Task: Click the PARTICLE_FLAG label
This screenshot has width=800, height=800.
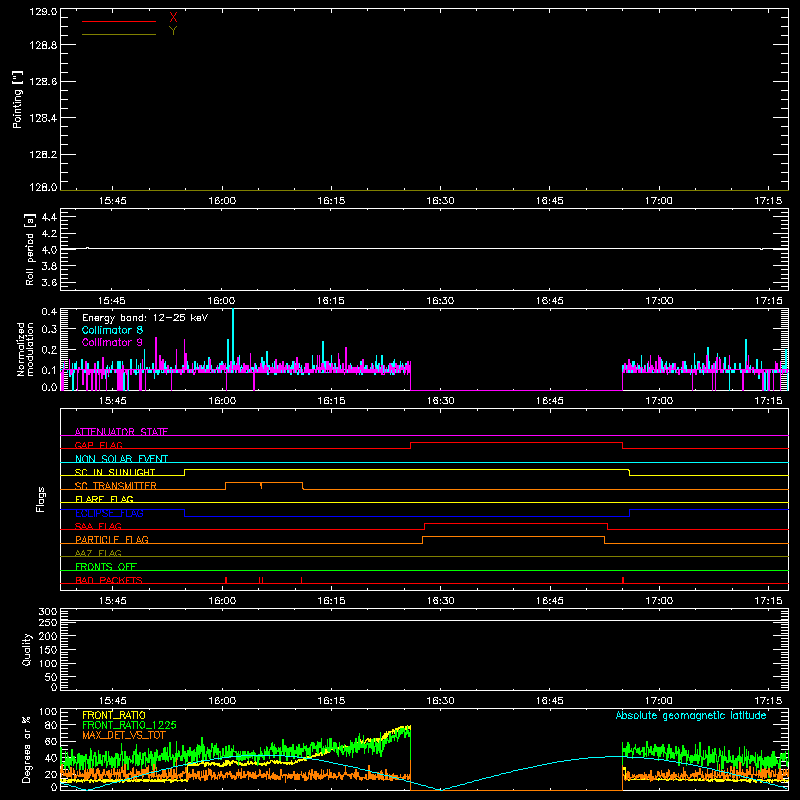Action: point(112,539)
